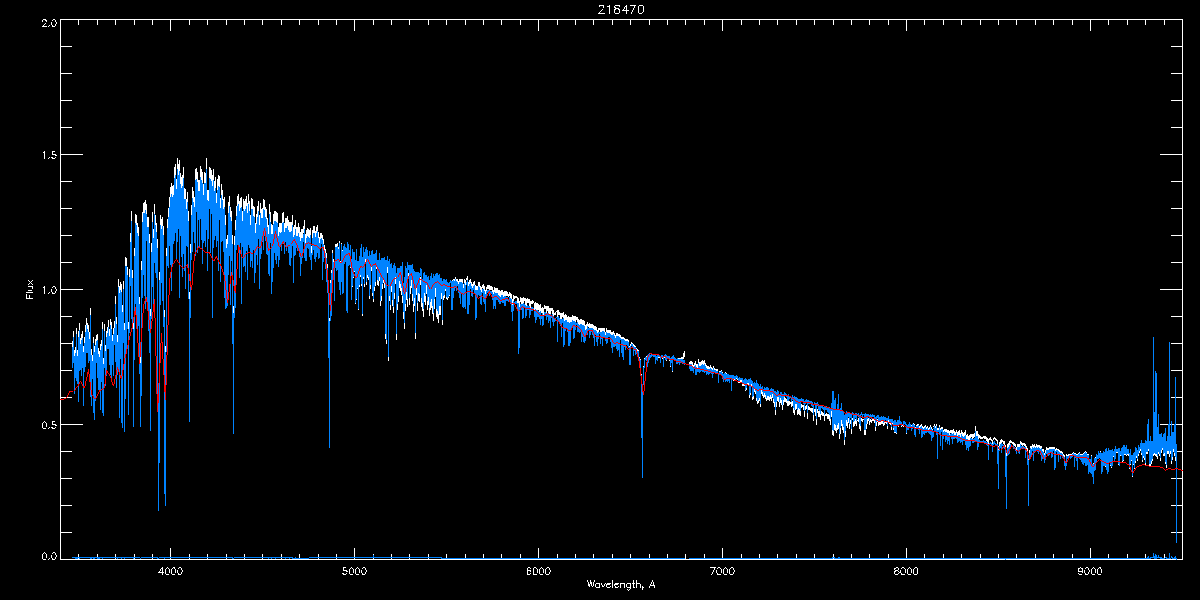Click the 0.0 flux tick label
This screenshot has height=600, width=1200.
point(48,556)
